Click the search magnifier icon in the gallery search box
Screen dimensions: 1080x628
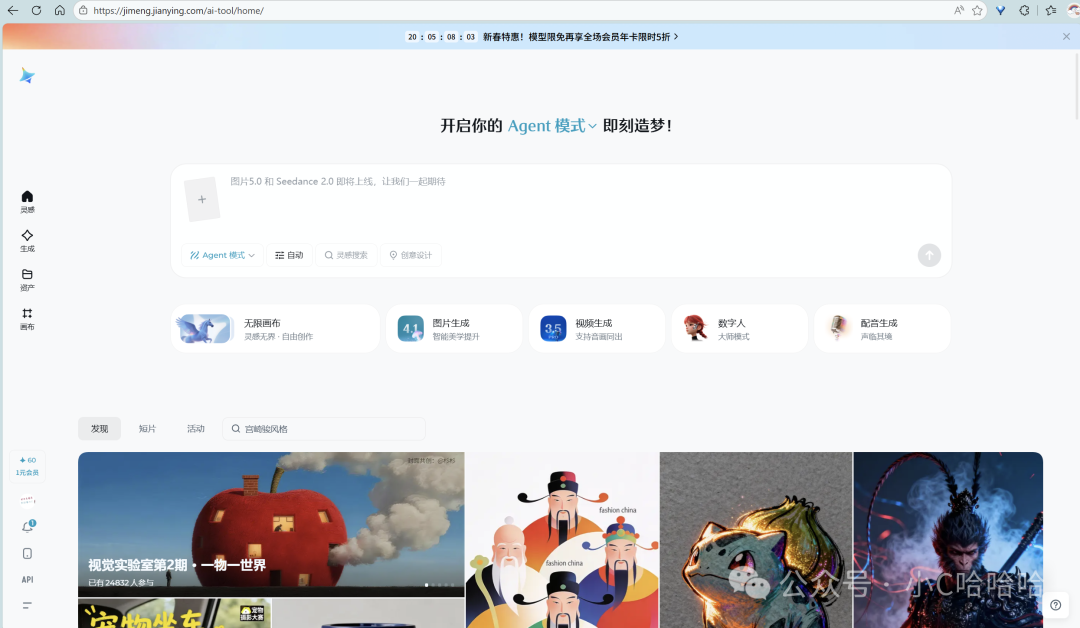[x=236, y=428]
